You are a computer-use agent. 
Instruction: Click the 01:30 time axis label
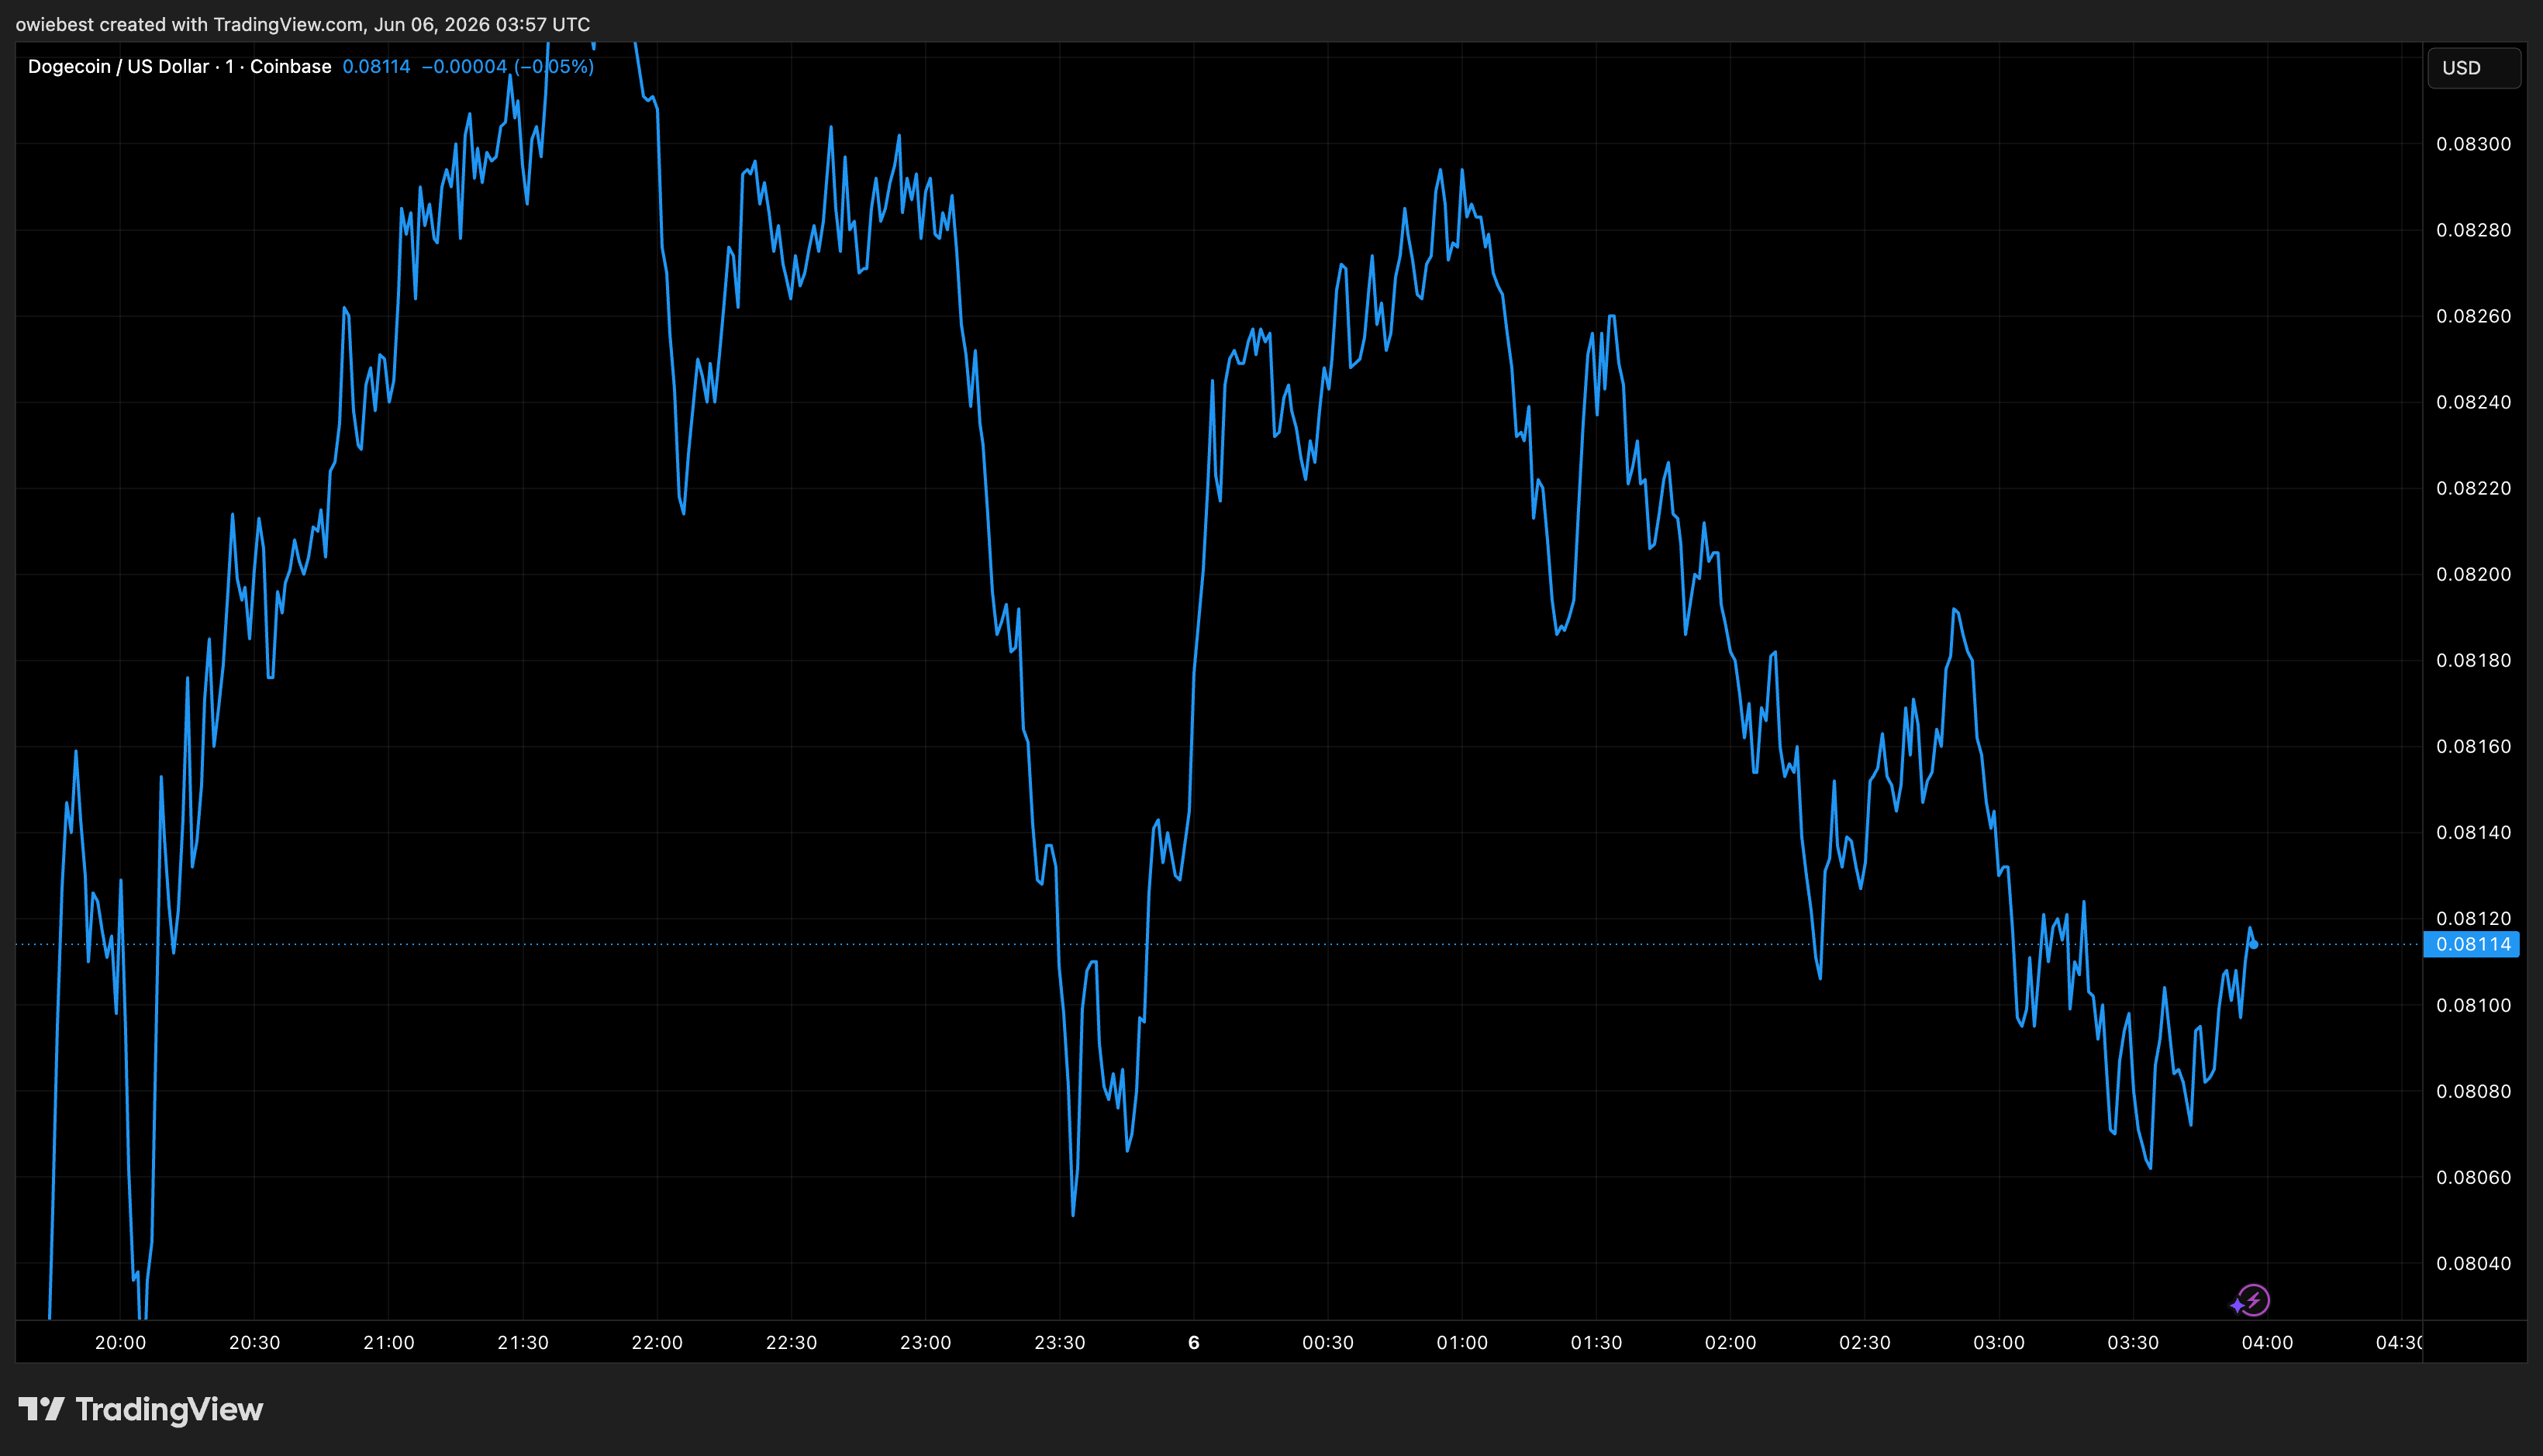click(x=1596, y=1342)
